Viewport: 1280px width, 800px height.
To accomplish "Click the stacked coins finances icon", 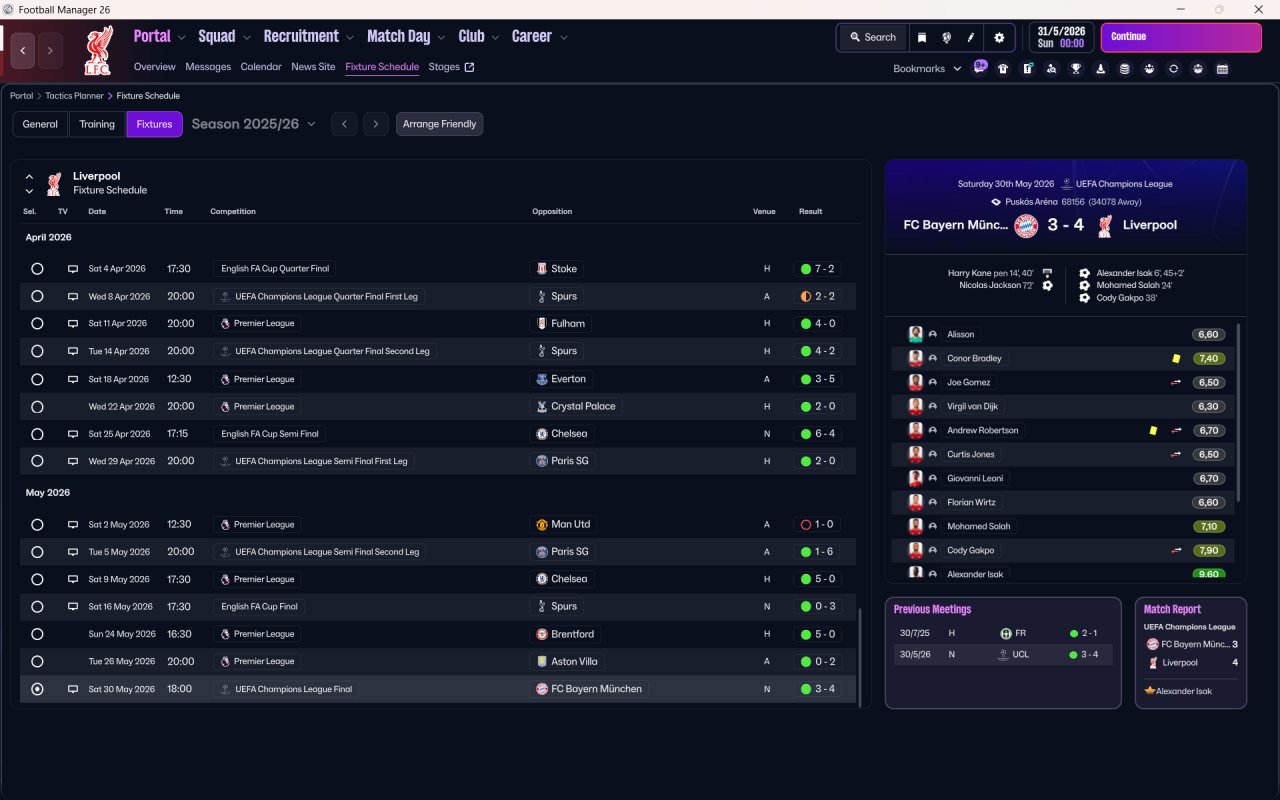I will [1124, 69].
